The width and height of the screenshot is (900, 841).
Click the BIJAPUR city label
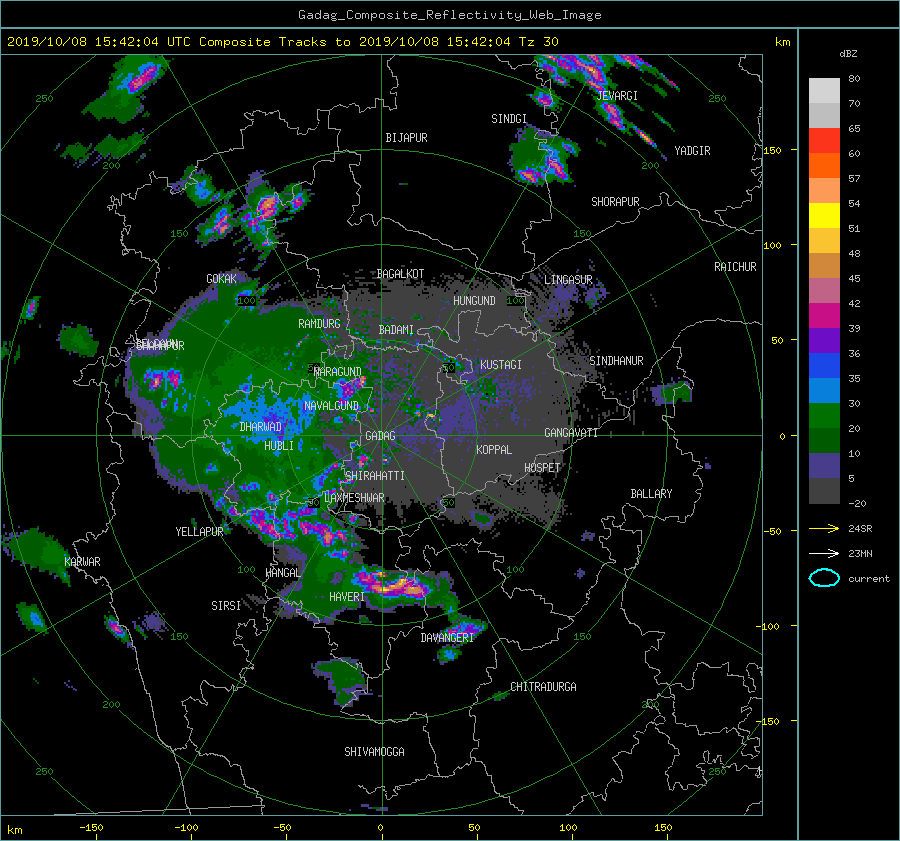click(x=406, y=138)
